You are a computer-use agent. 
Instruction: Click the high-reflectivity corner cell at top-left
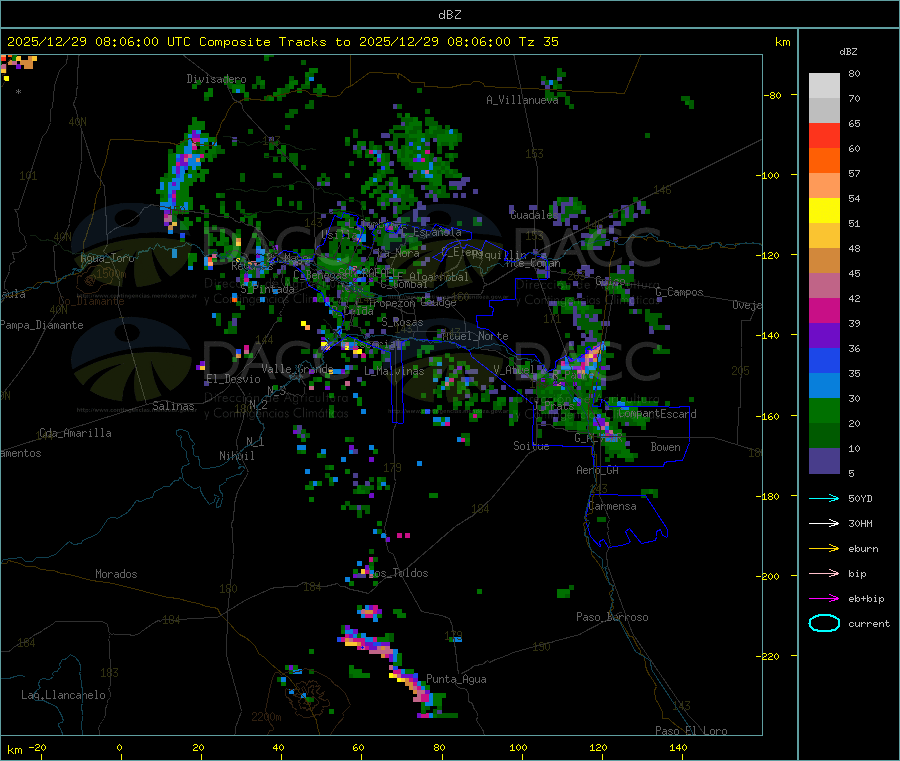pos(17,64)
